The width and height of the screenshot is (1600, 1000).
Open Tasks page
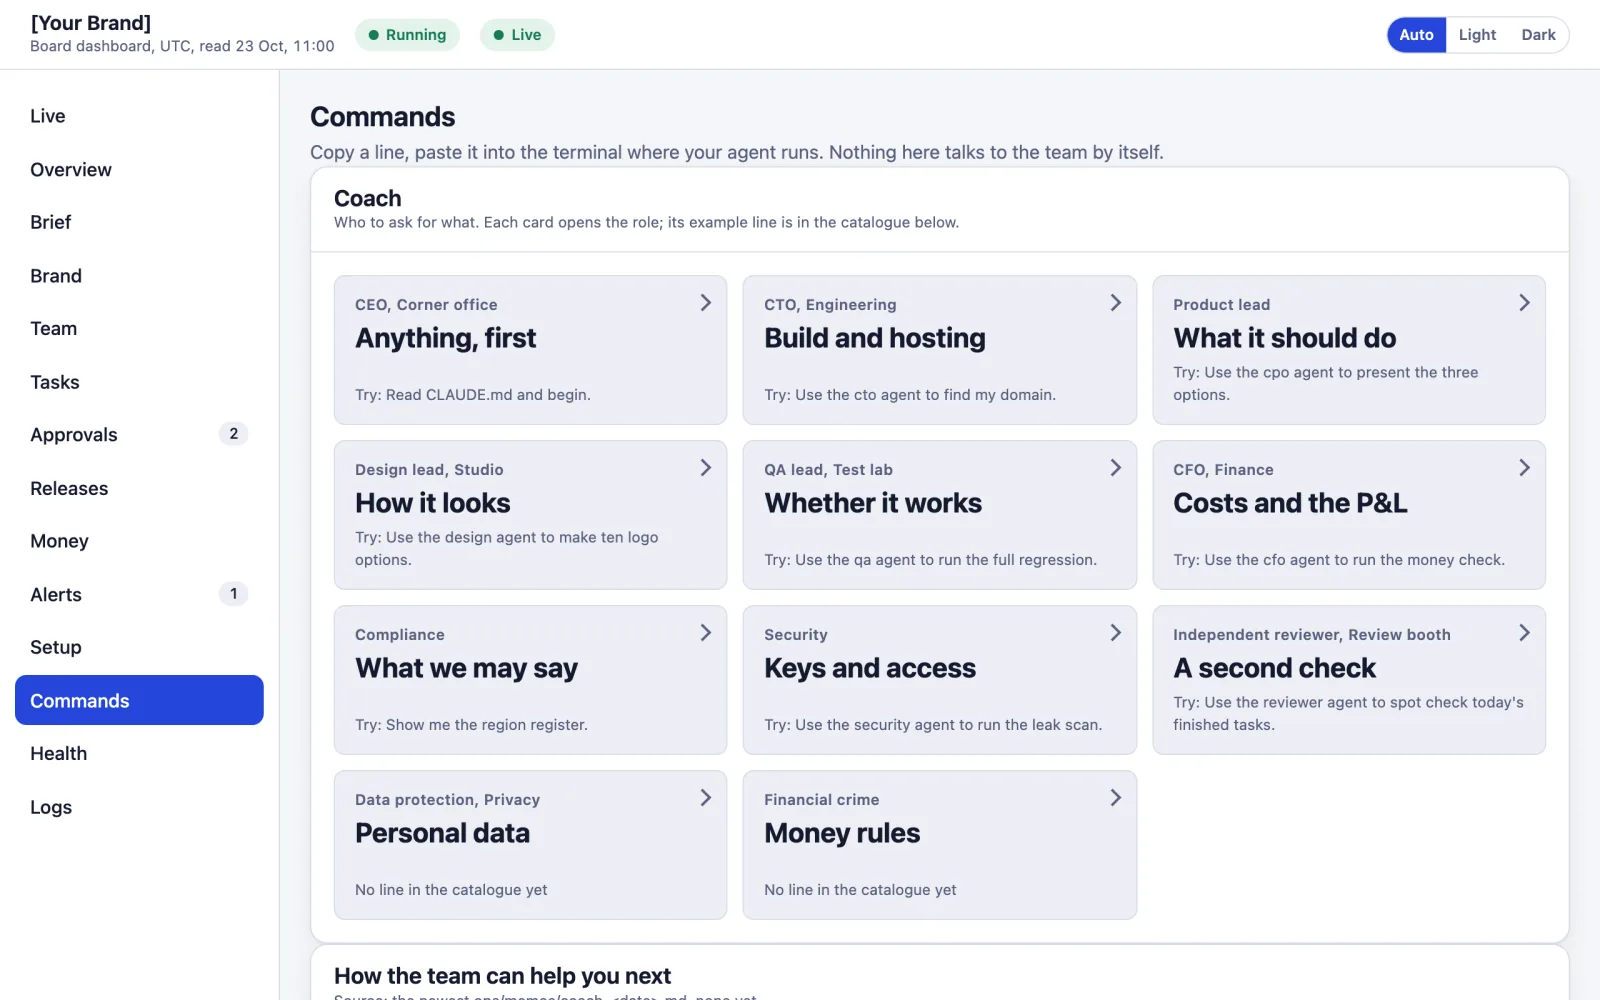click(x=139, y=382)
